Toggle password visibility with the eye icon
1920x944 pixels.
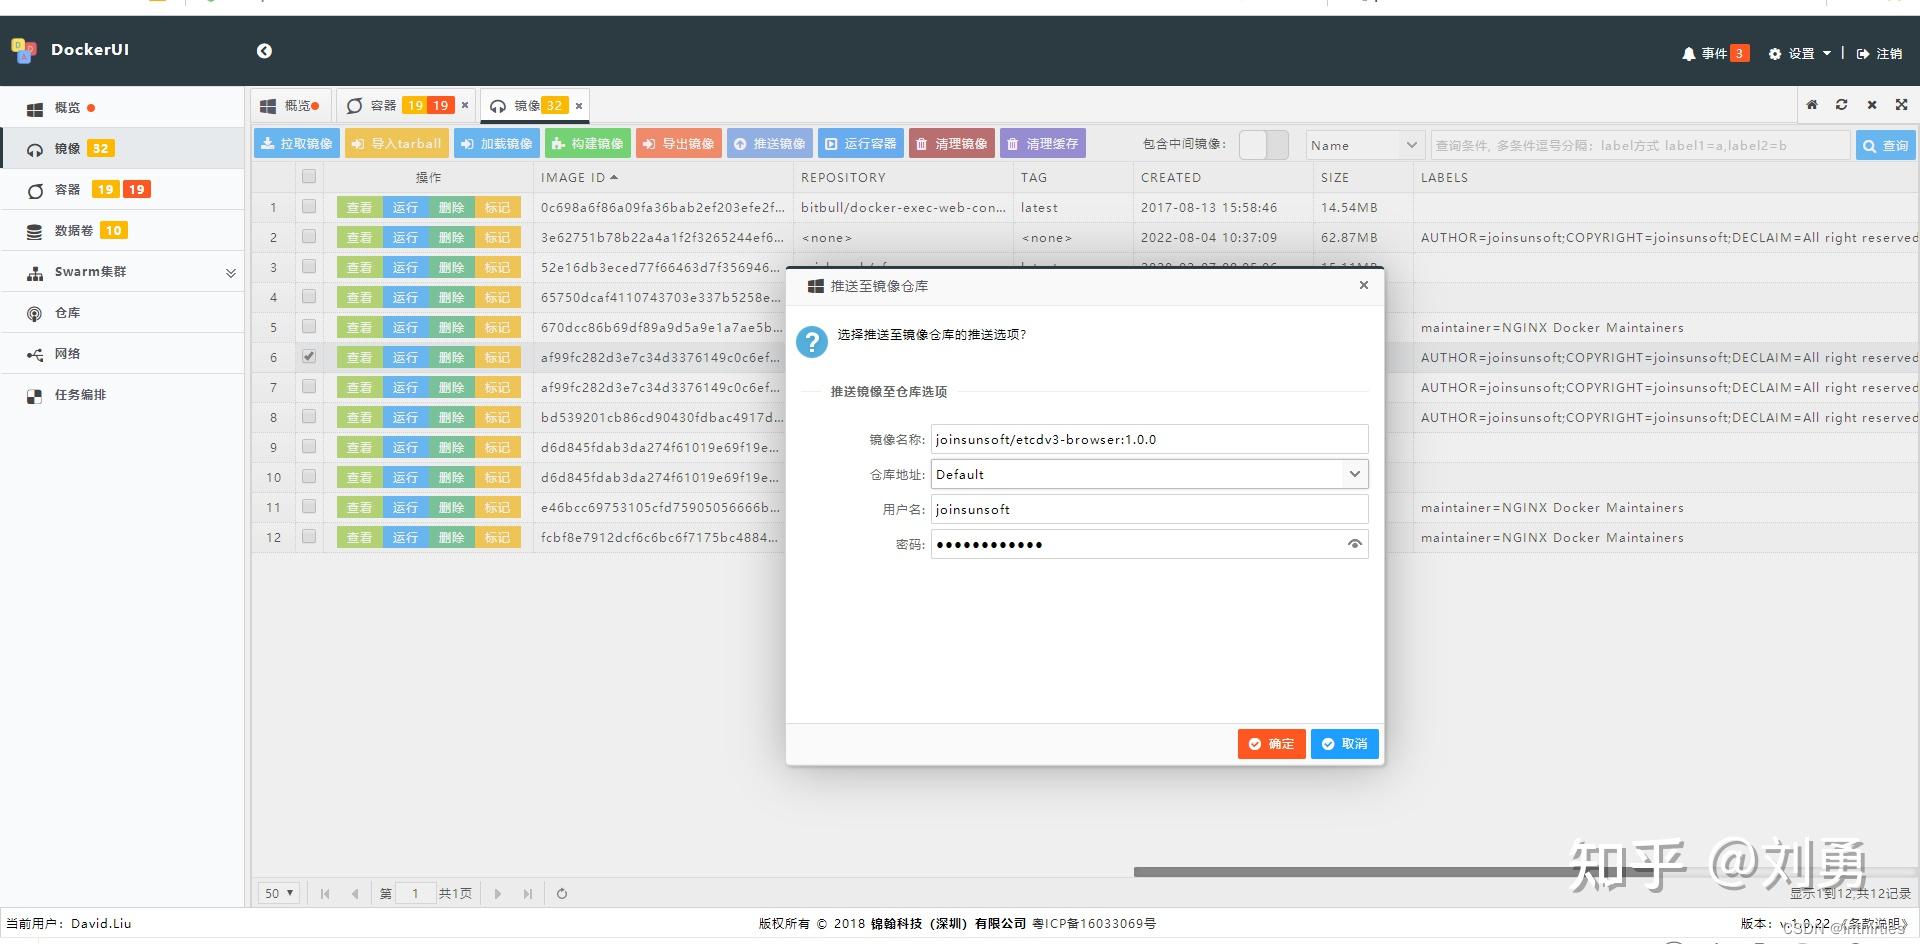click(x=1355, y=543)
